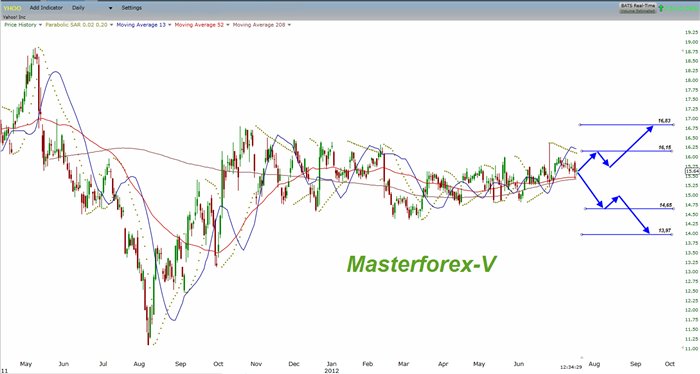Viewport: 700px width, 374px height.
Task: Click the Yahoo! Inc company name label
Action: (14, 17)
